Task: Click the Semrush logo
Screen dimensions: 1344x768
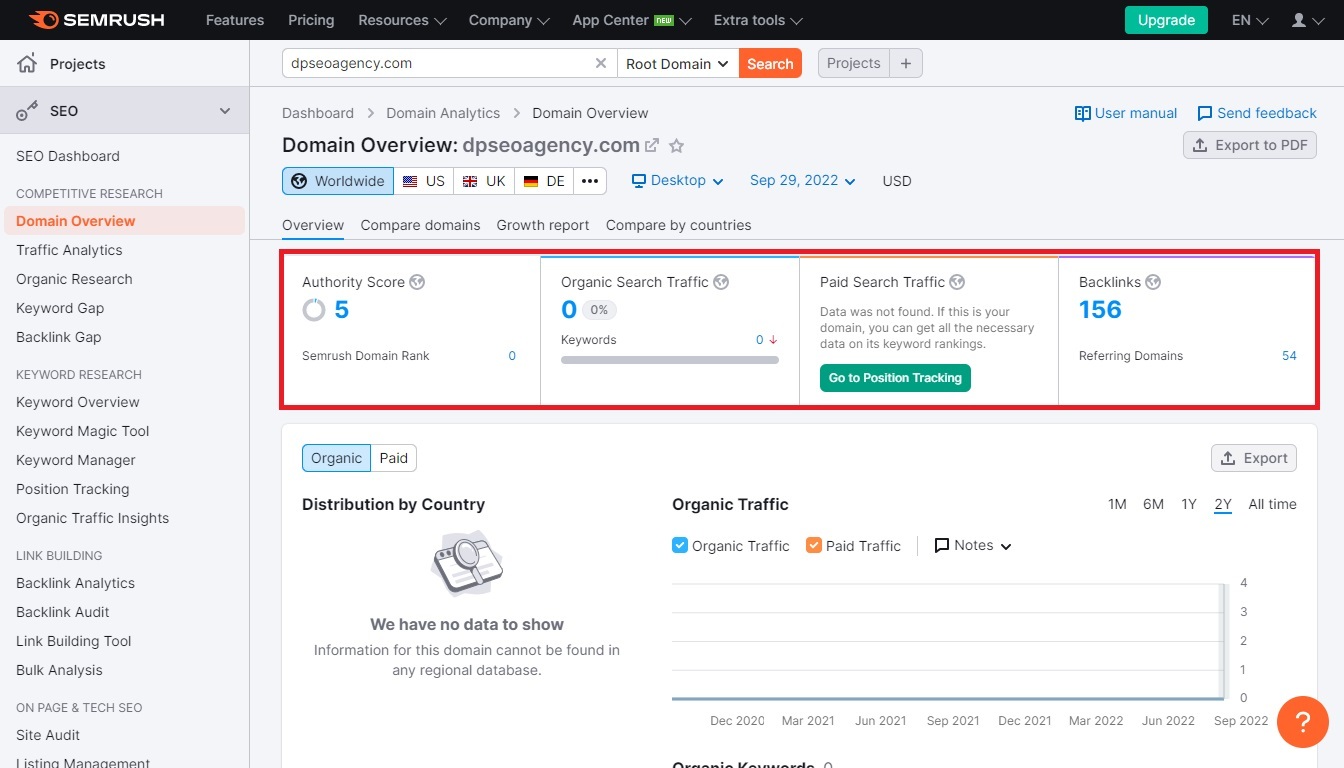Action: (x=96, y=20)
